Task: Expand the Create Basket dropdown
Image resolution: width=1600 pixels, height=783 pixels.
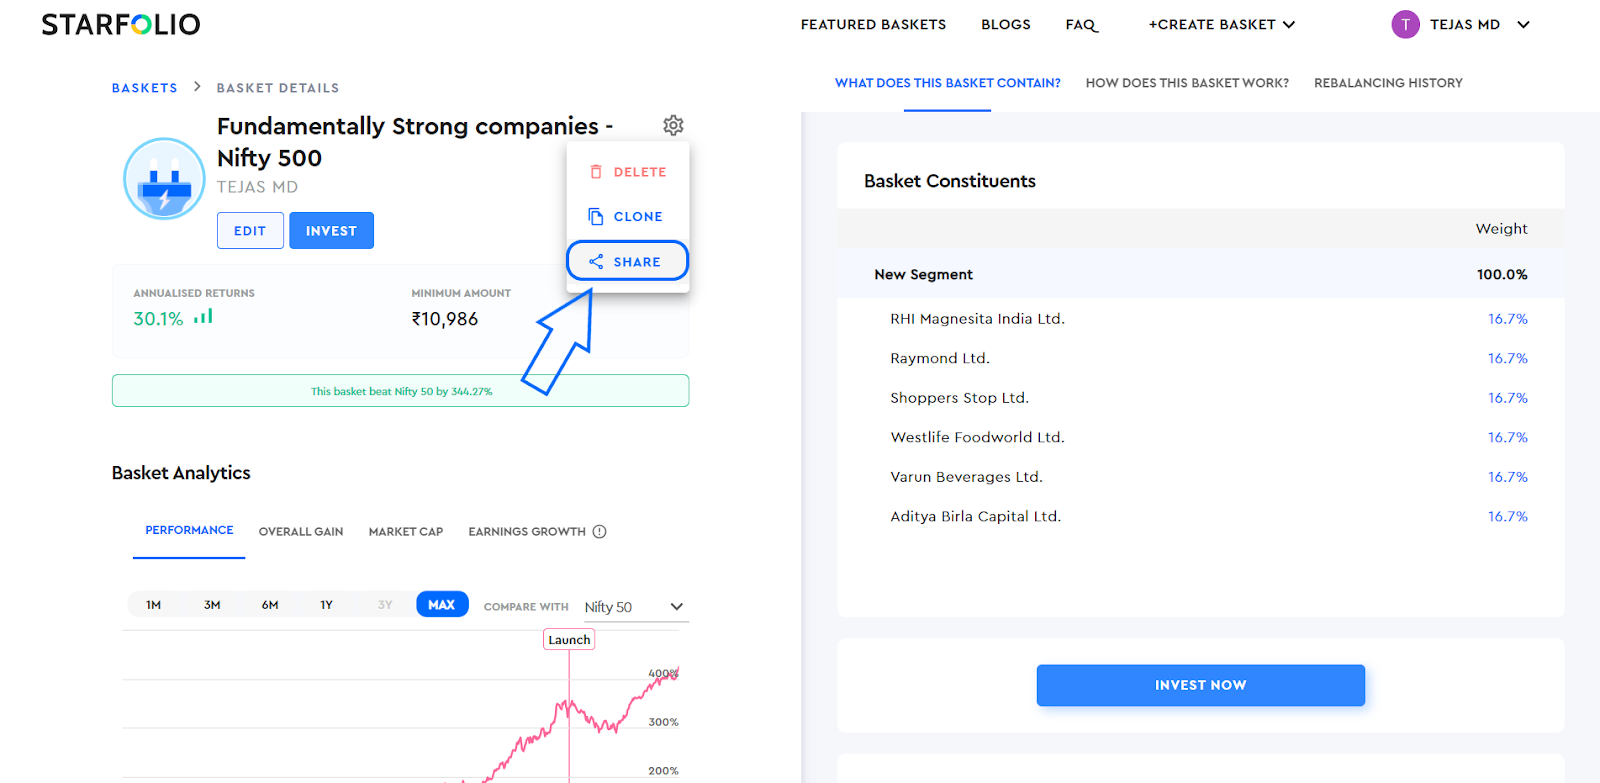Action: [1221, 25]
